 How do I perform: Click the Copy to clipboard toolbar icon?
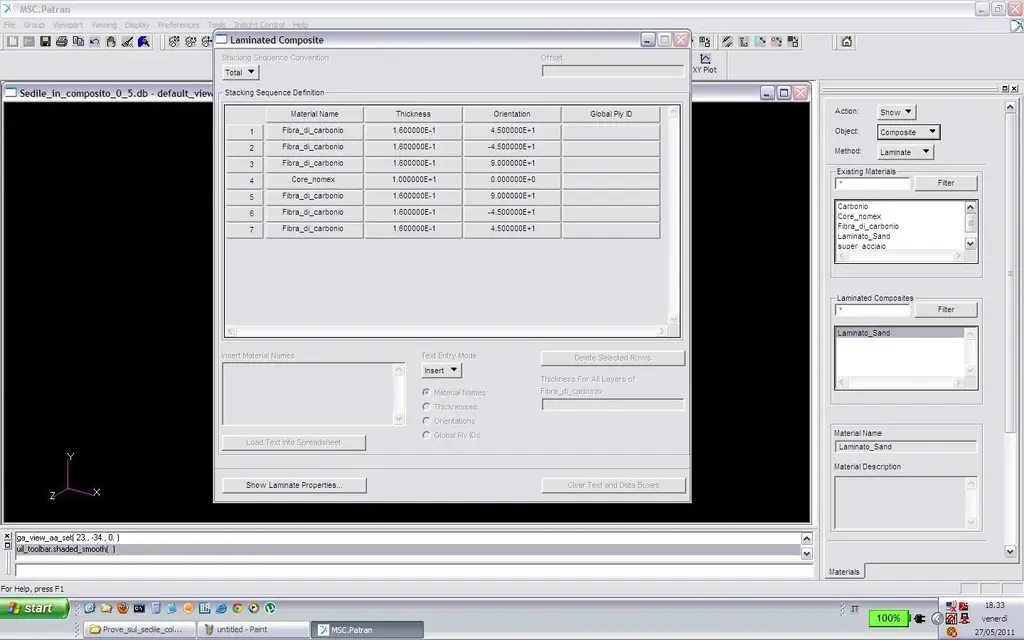pyautogui.click(x=78, y=41)
